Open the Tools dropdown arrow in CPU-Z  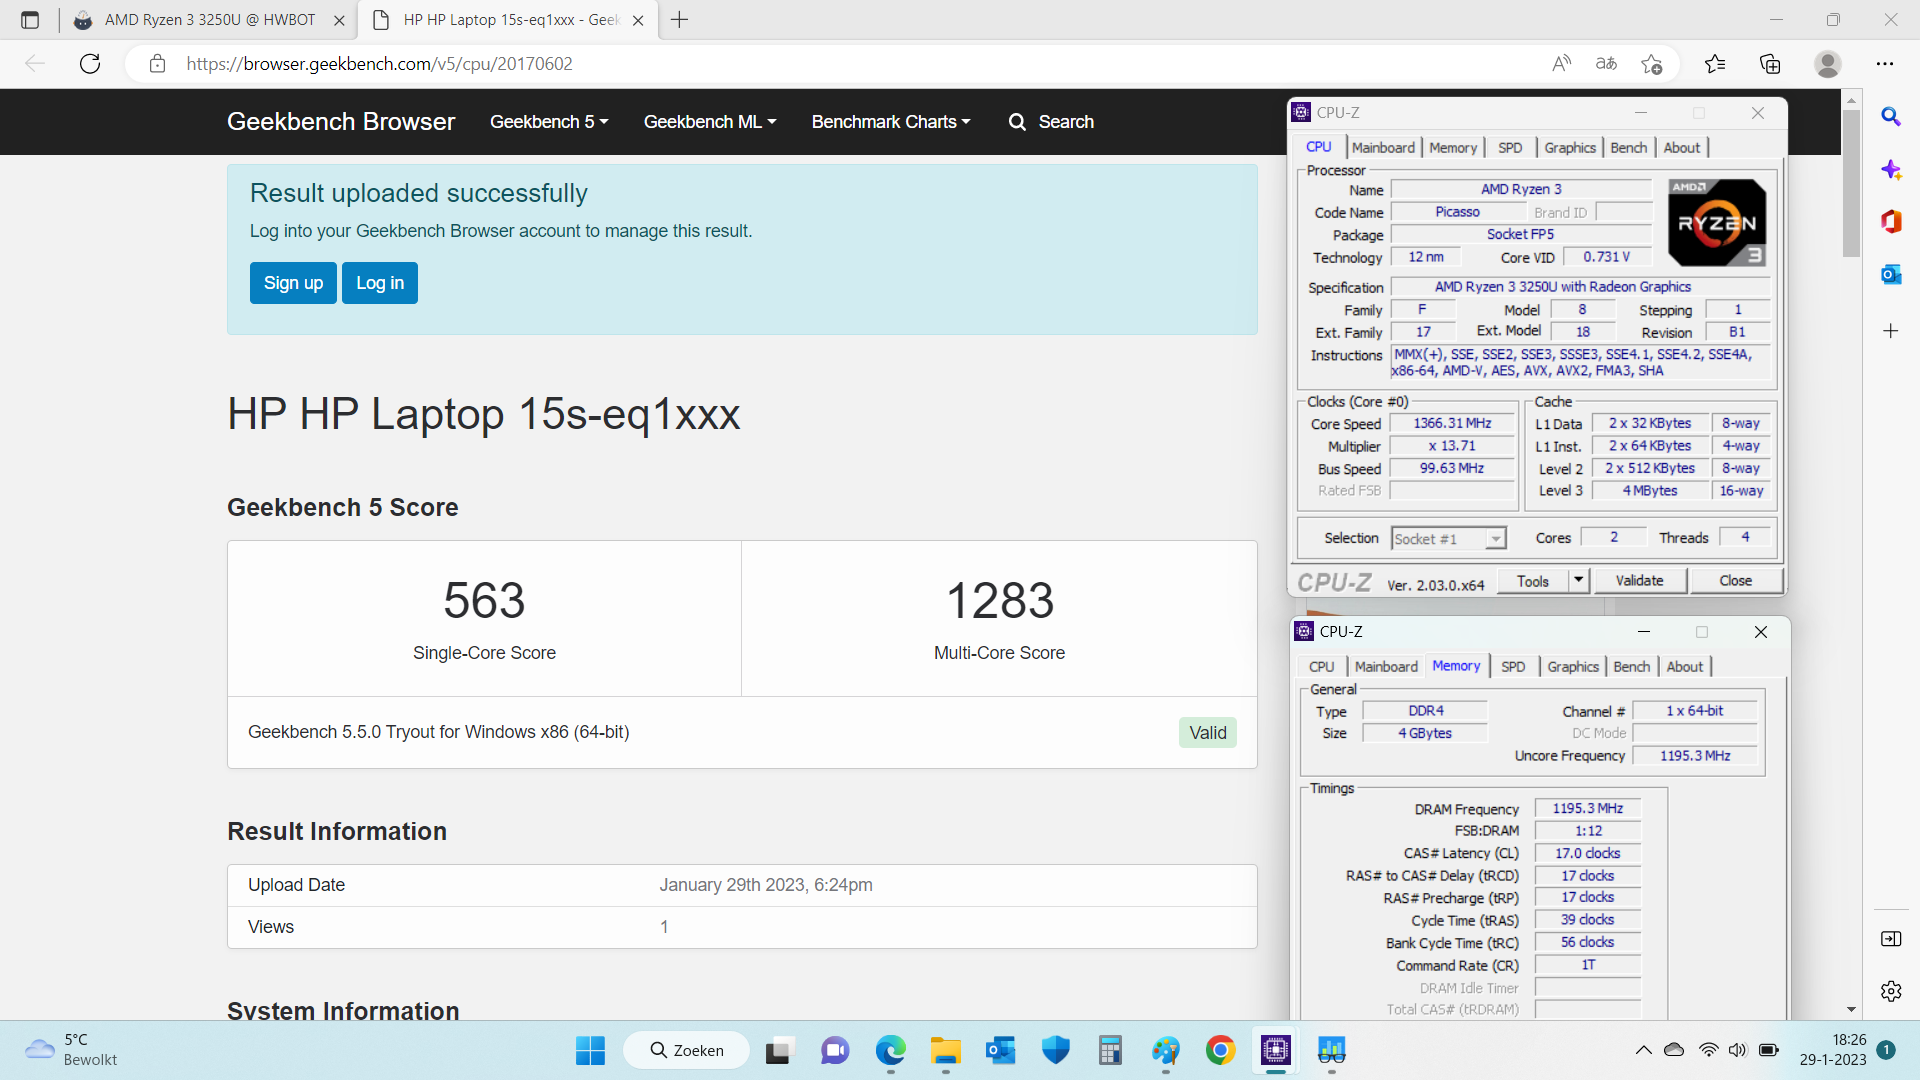[1578, 580]
